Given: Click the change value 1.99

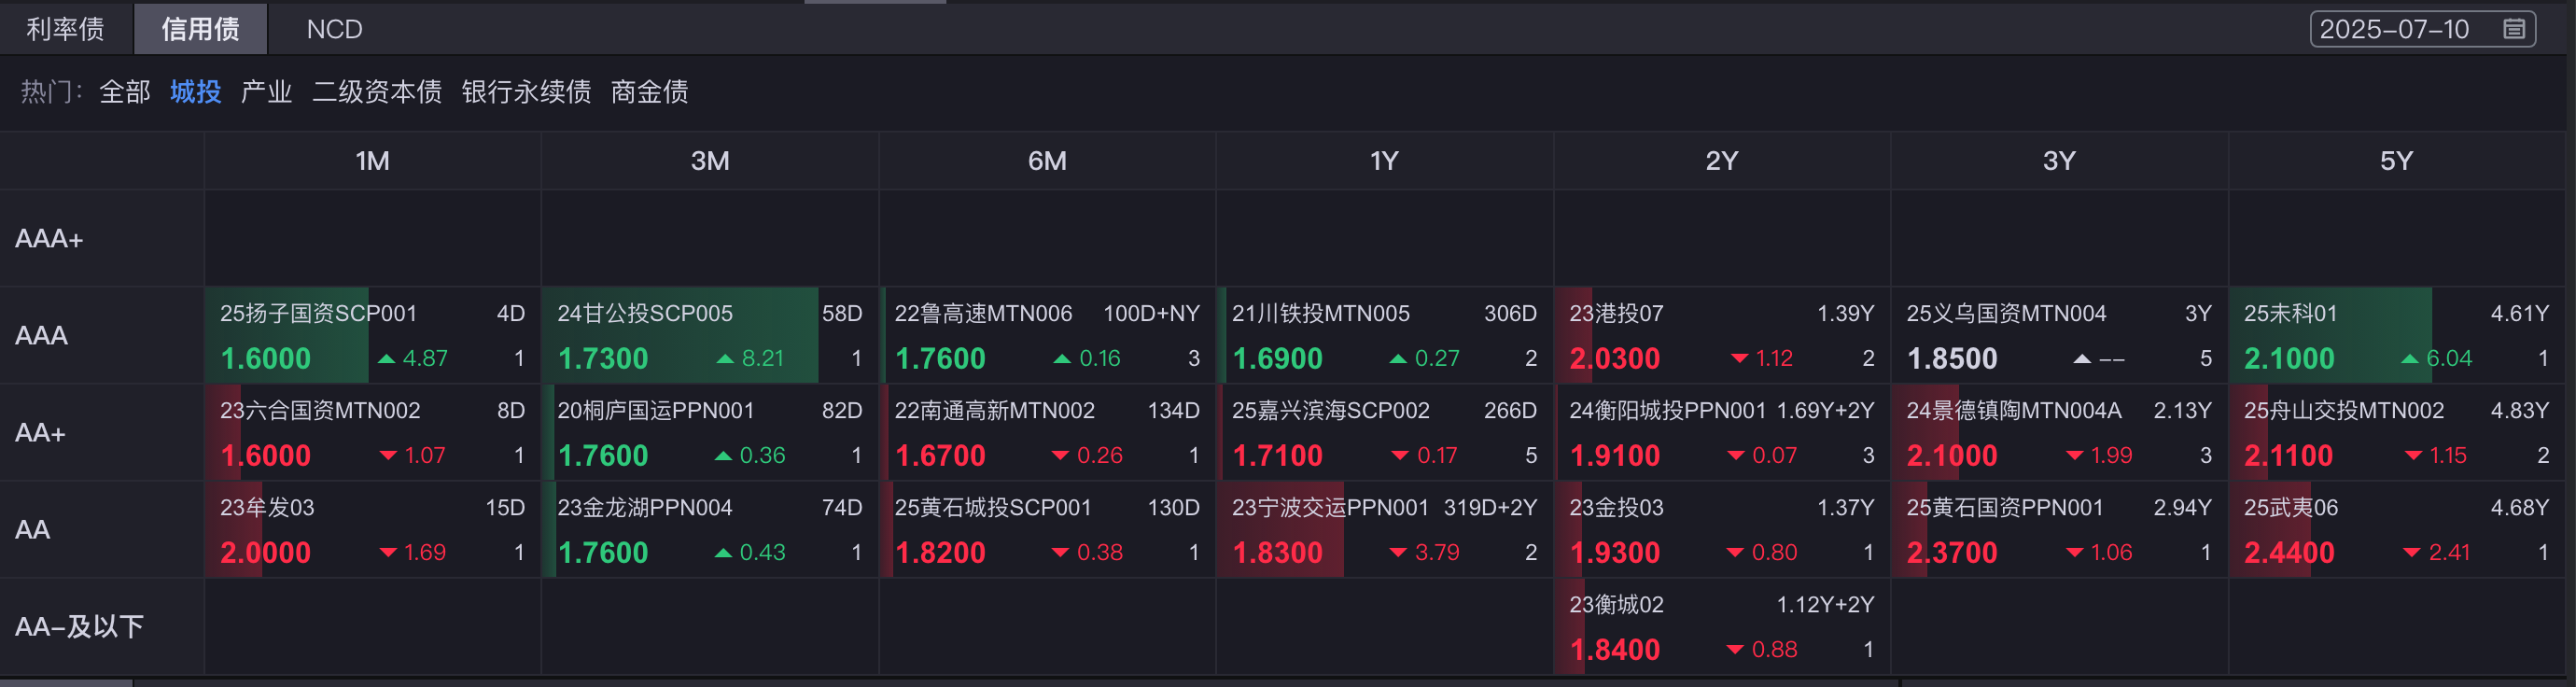Looking at the screenshot, I should 2111,456.
